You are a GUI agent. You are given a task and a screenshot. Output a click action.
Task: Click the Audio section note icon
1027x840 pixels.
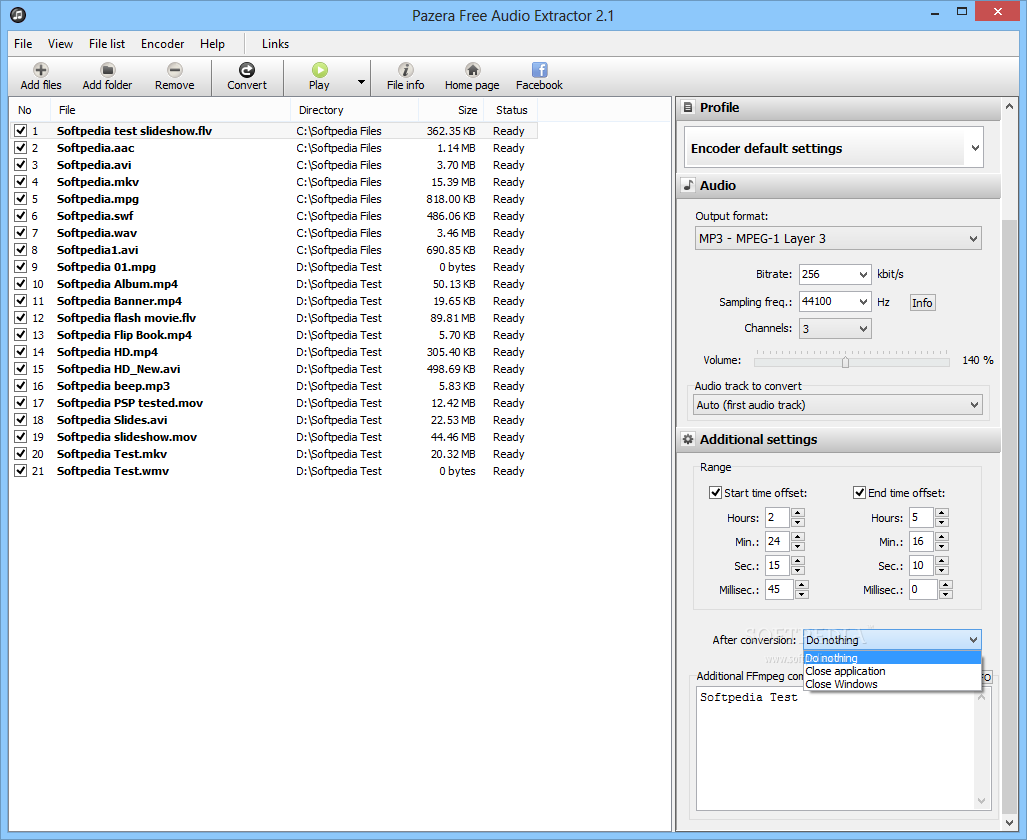click(x=688, y=185)
